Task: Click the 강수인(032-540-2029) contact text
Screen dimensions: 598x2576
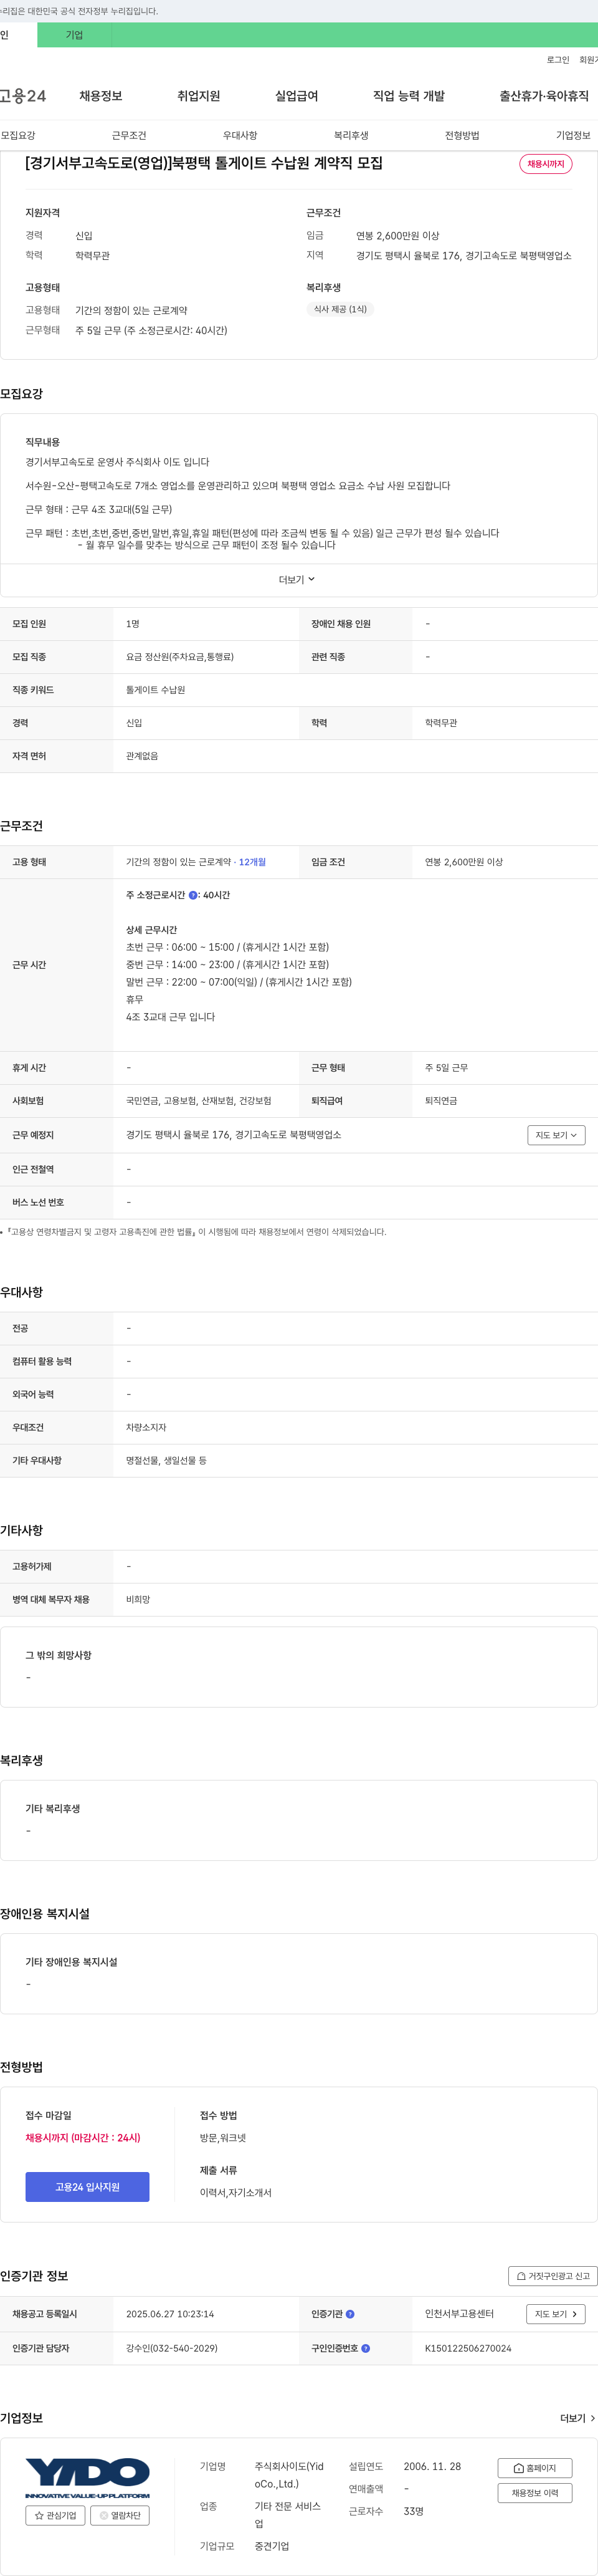Action: coord(171,2348)
